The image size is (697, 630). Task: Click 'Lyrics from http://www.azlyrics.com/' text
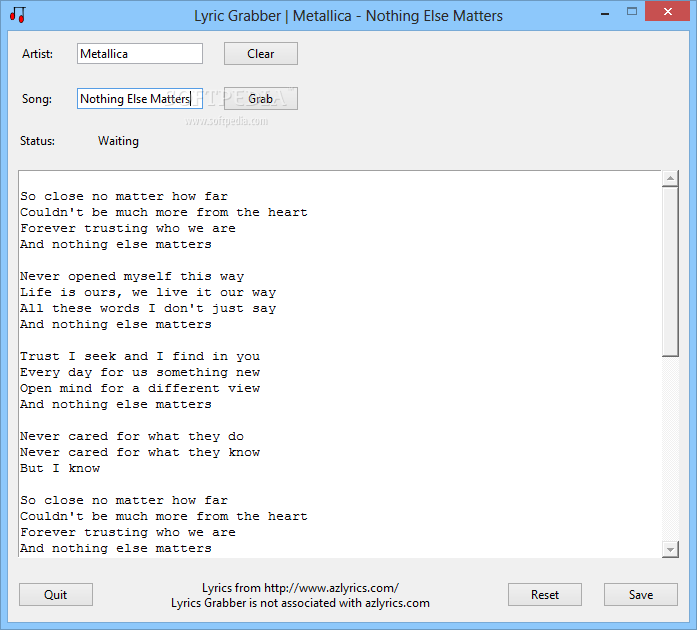tap(300, 588)
